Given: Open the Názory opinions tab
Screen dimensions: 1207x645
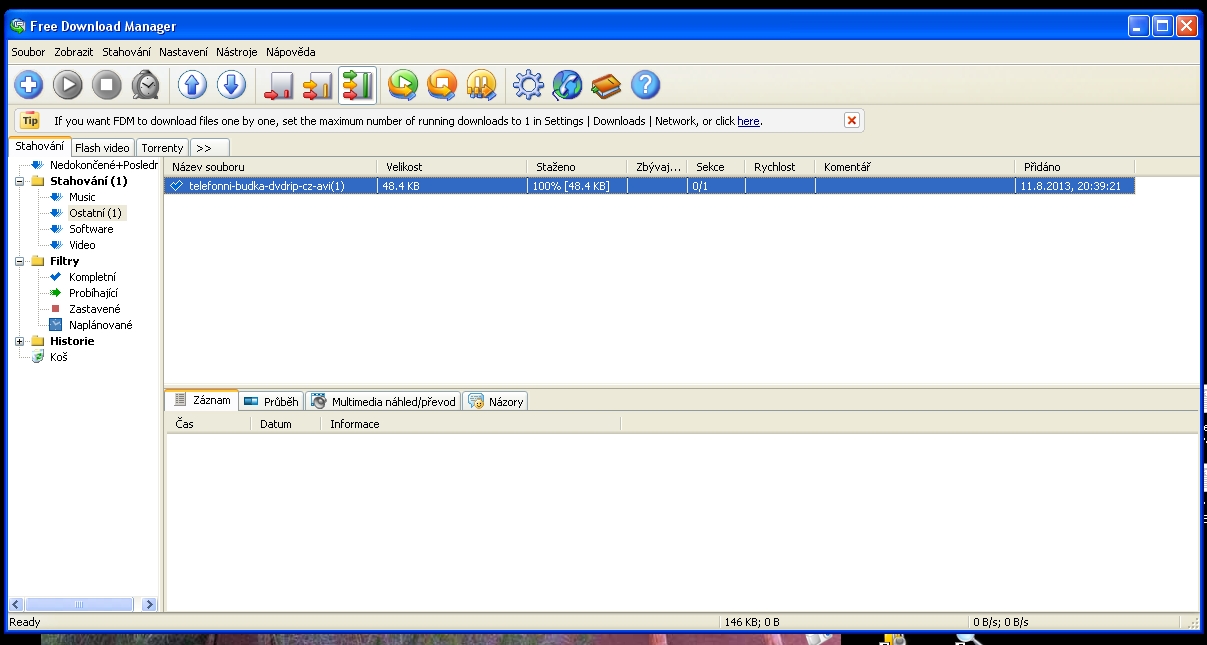Looking at the screenshot, I should [x=495, y=401].
